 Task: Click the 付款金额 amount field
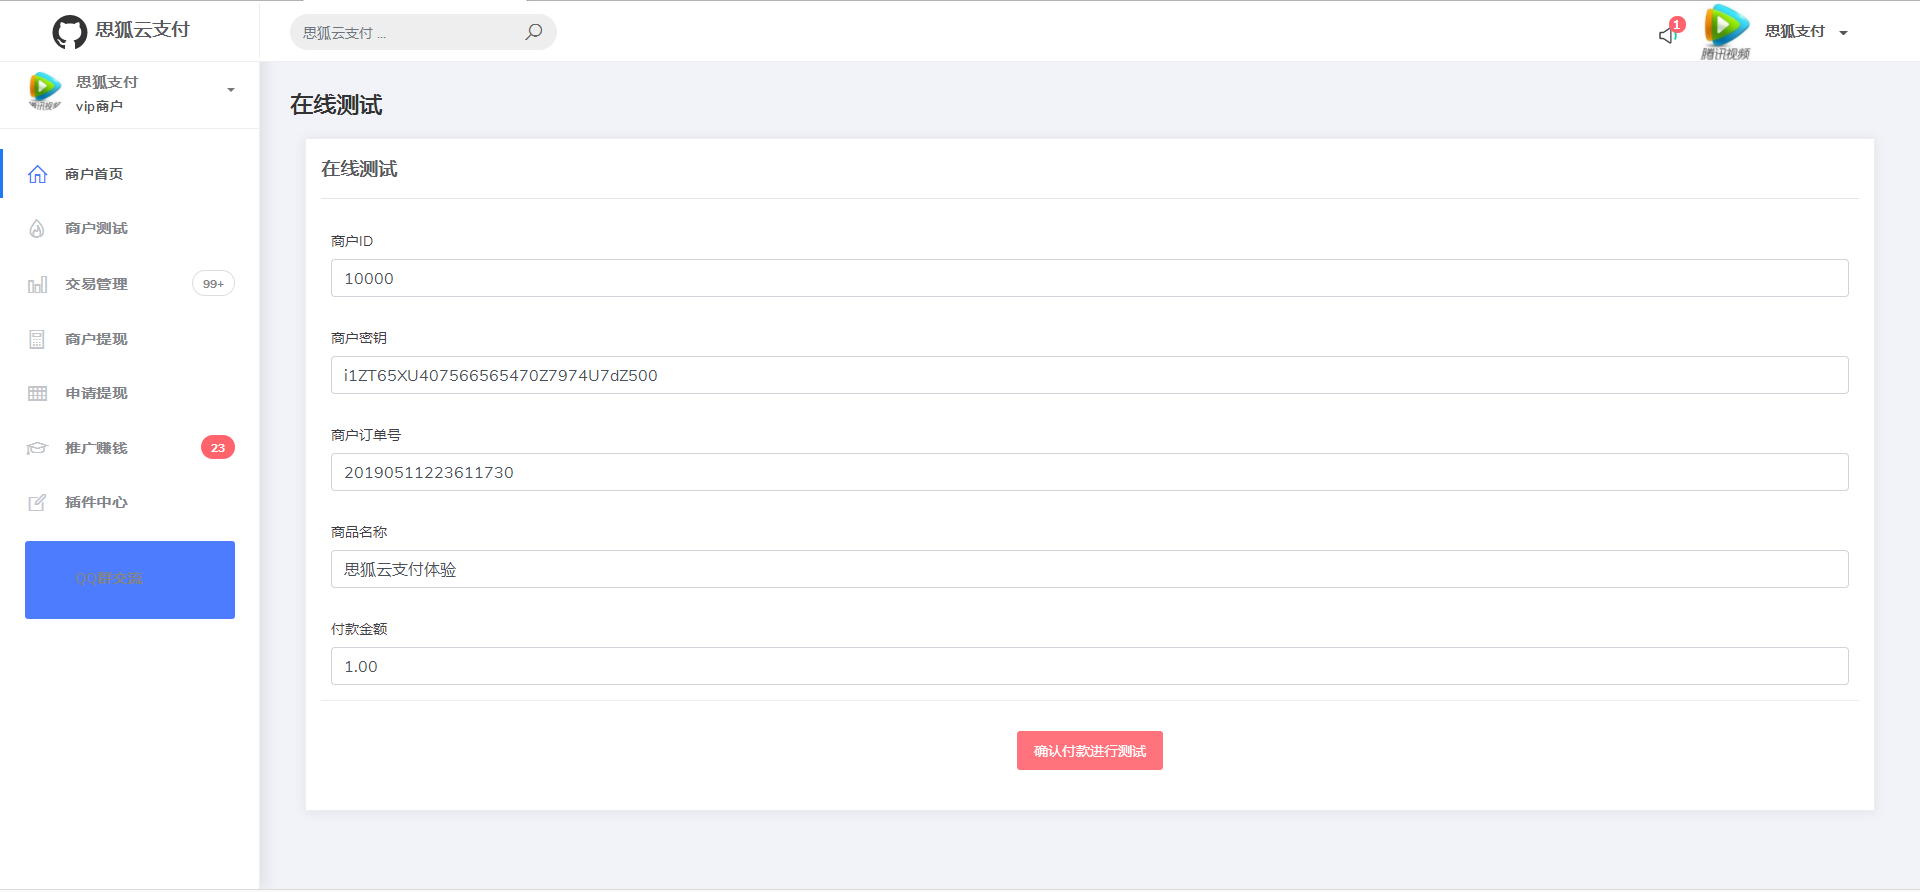[x=1089, y=667]
